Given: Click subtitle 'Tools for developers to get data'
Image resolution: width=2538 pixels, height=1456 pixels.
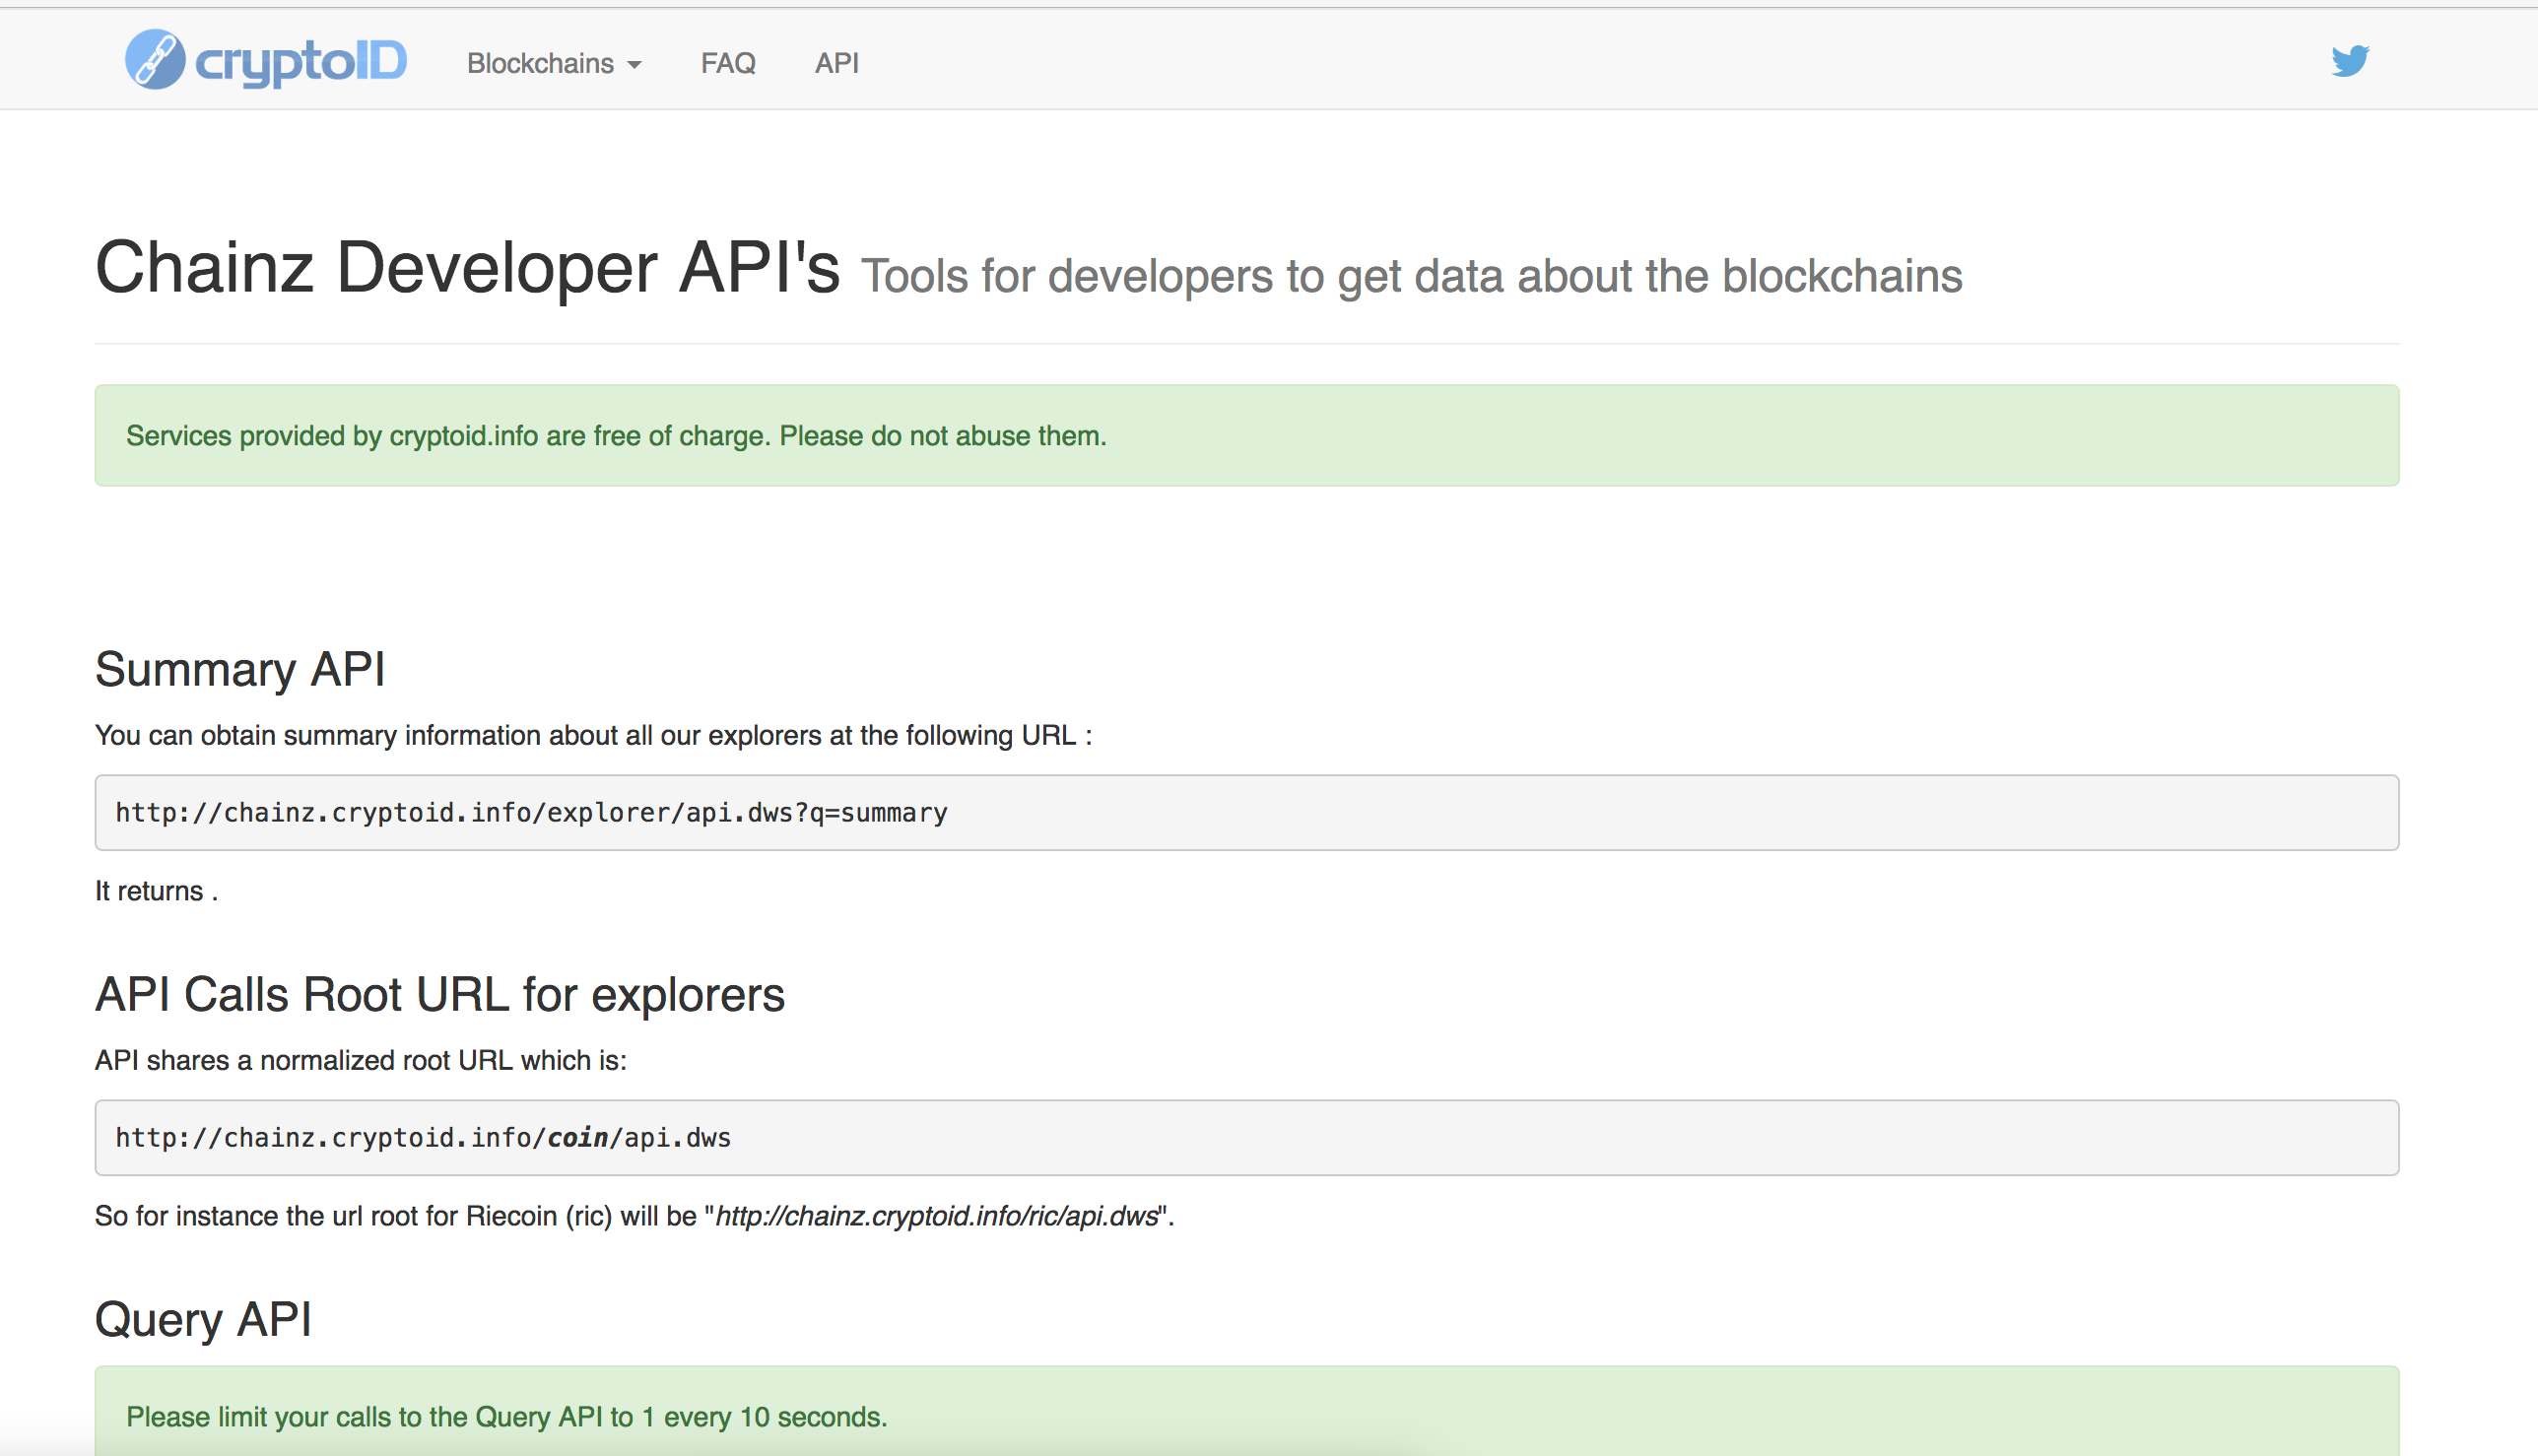Looking at the screenshot, I should [1411, 276].
